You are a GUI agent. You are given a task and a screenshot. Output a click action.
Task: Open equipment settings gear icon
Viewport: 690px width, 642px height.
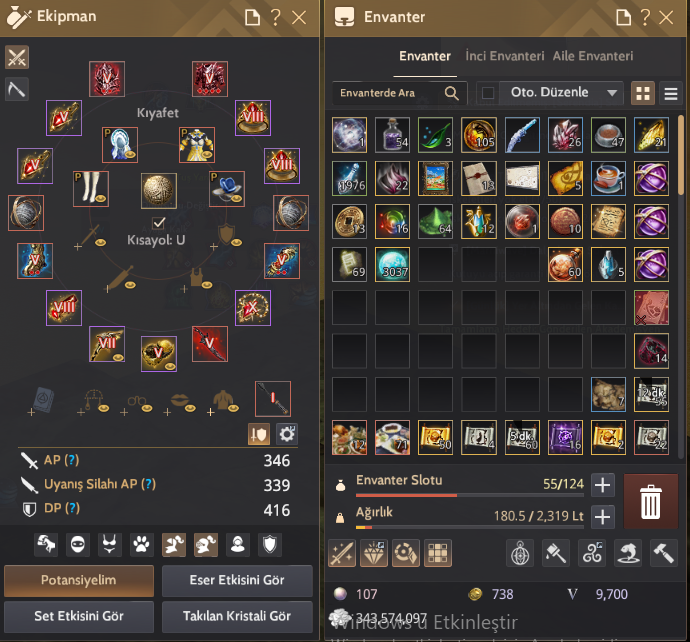pyautogui.click(x=287, y=434)
